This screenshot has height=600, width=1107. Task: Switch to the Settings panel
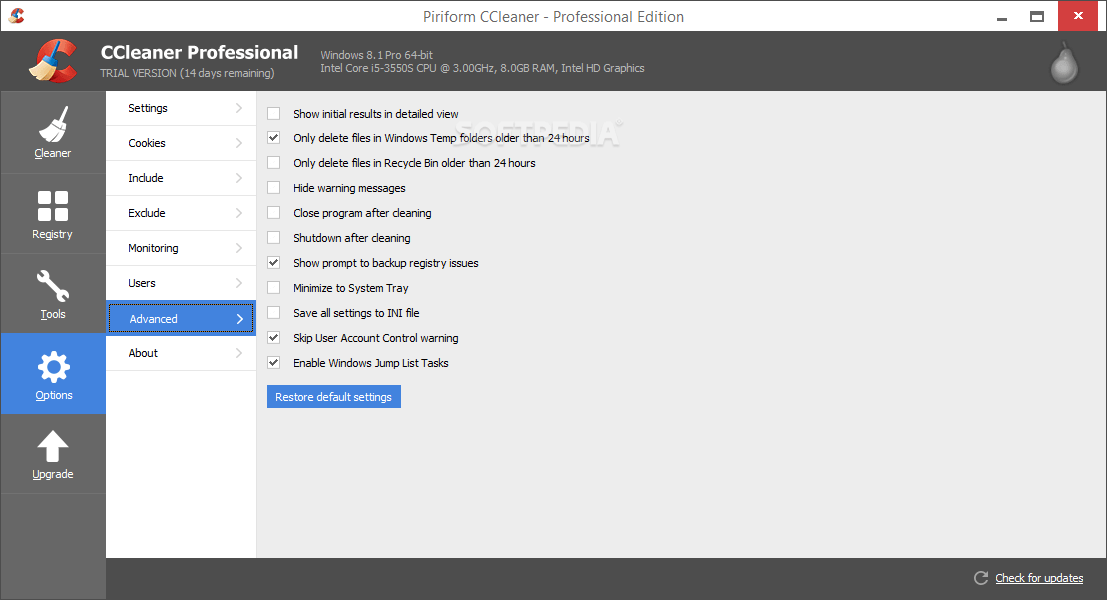[x=180, y=108]
